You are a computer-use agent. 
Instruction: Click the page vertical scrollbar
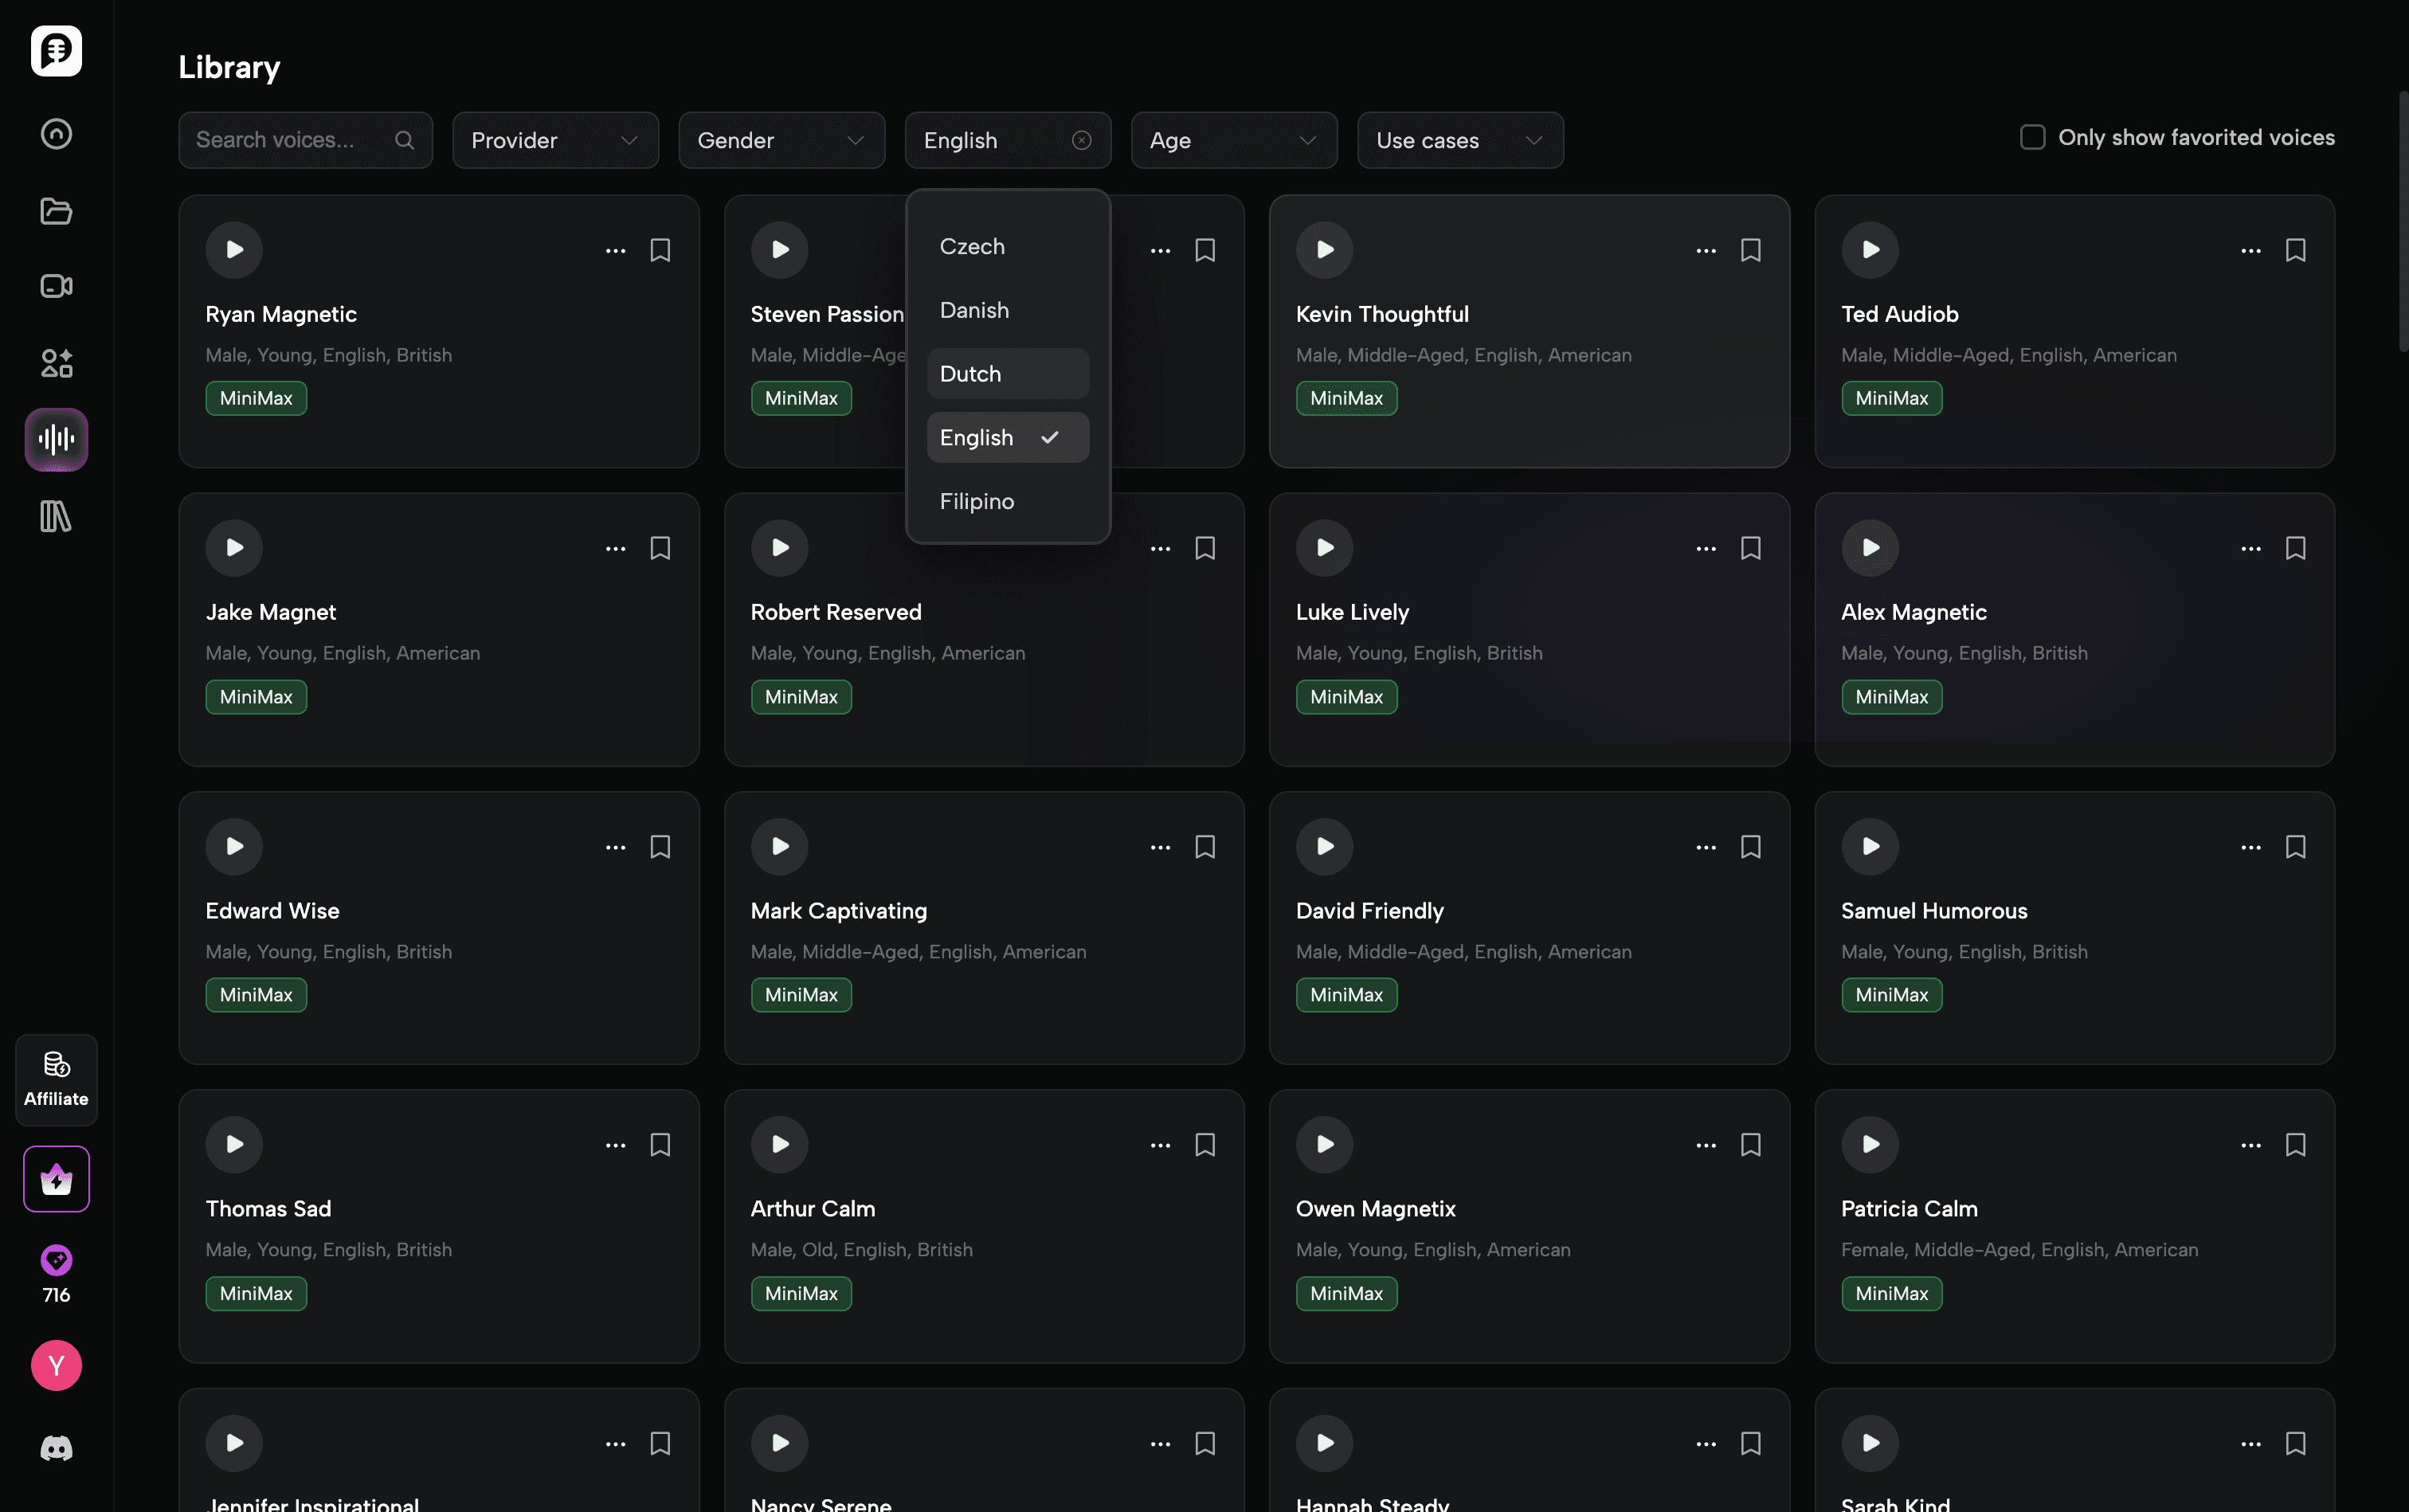pyautogui.click(x=2403, y=222)
